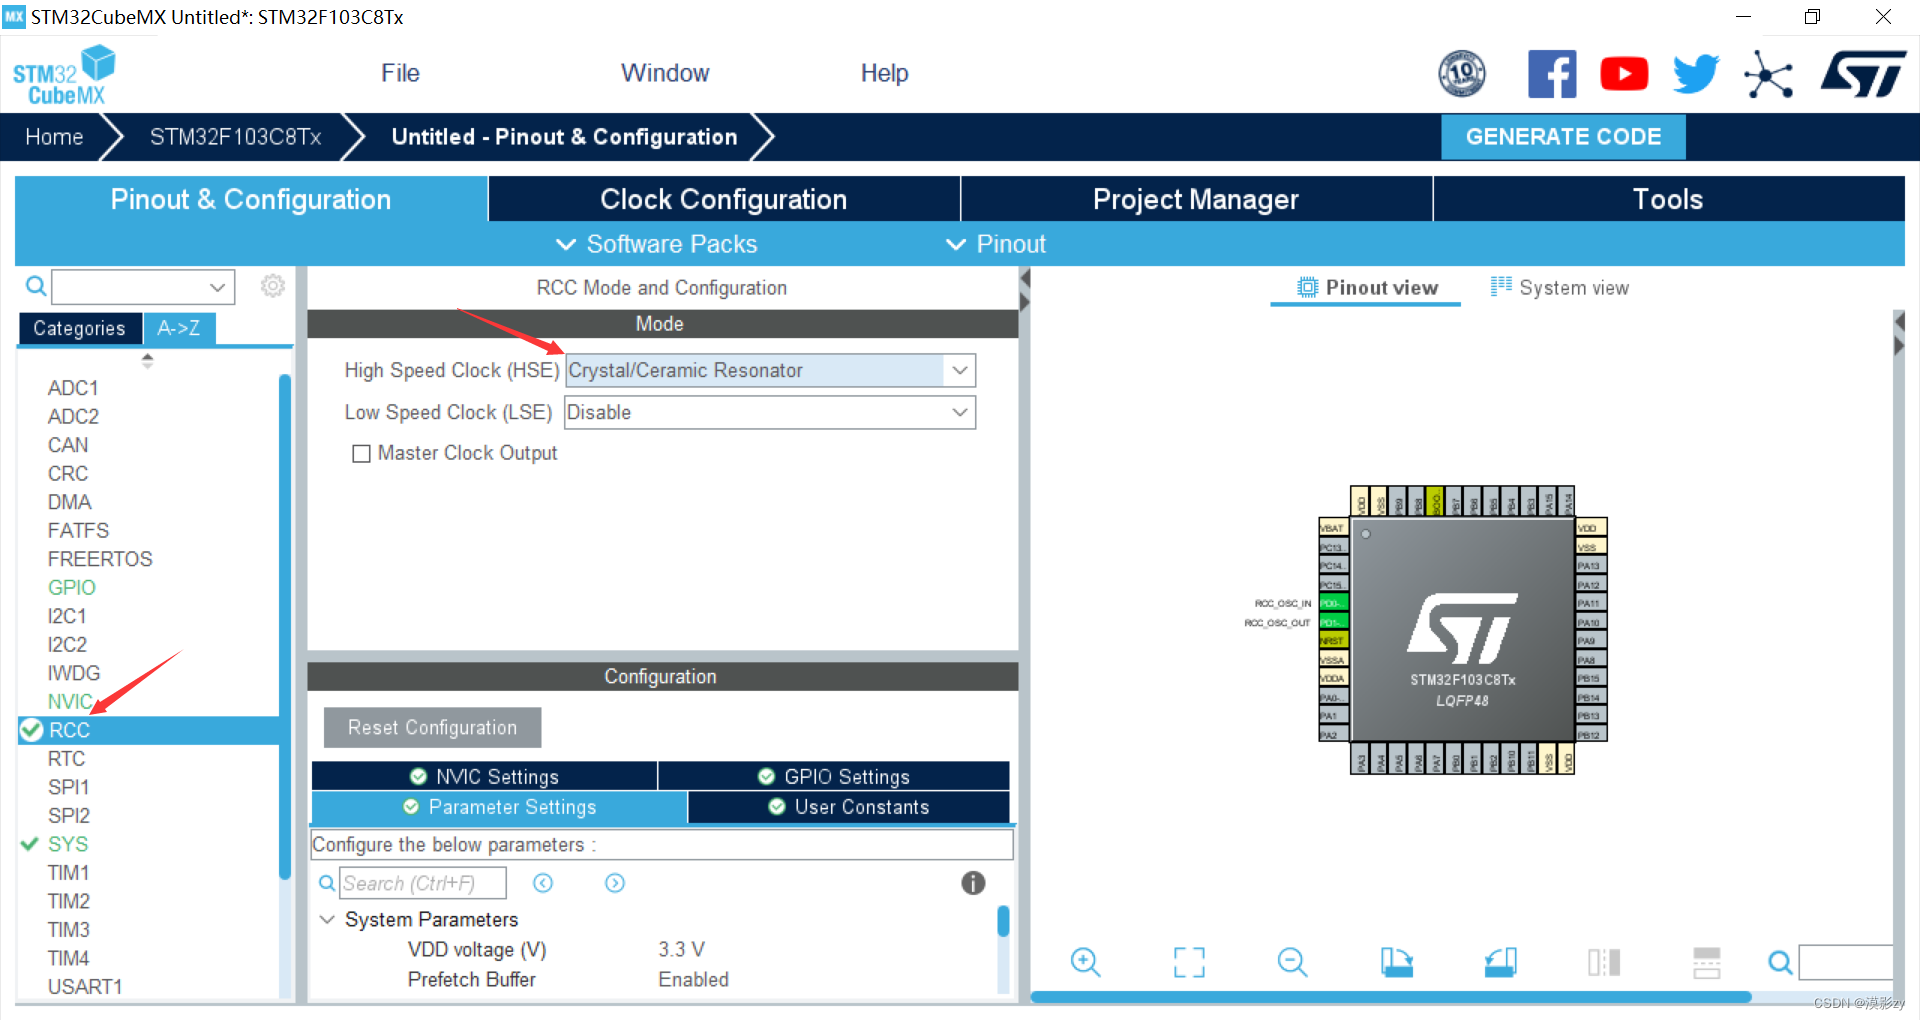Switch to System view
This screenshot has width=1920, height=1020.
click(1559, 288)
